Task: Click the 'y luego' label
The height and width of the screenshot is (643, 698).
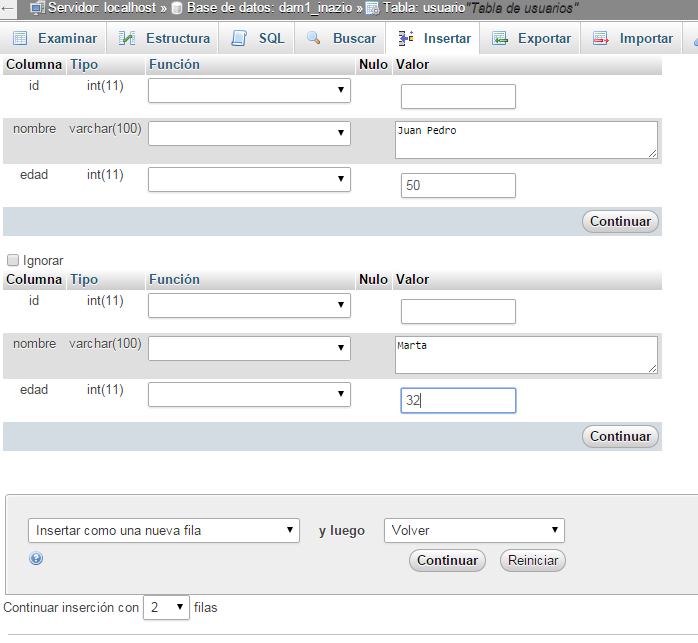Action: click(x=342, y=531)
